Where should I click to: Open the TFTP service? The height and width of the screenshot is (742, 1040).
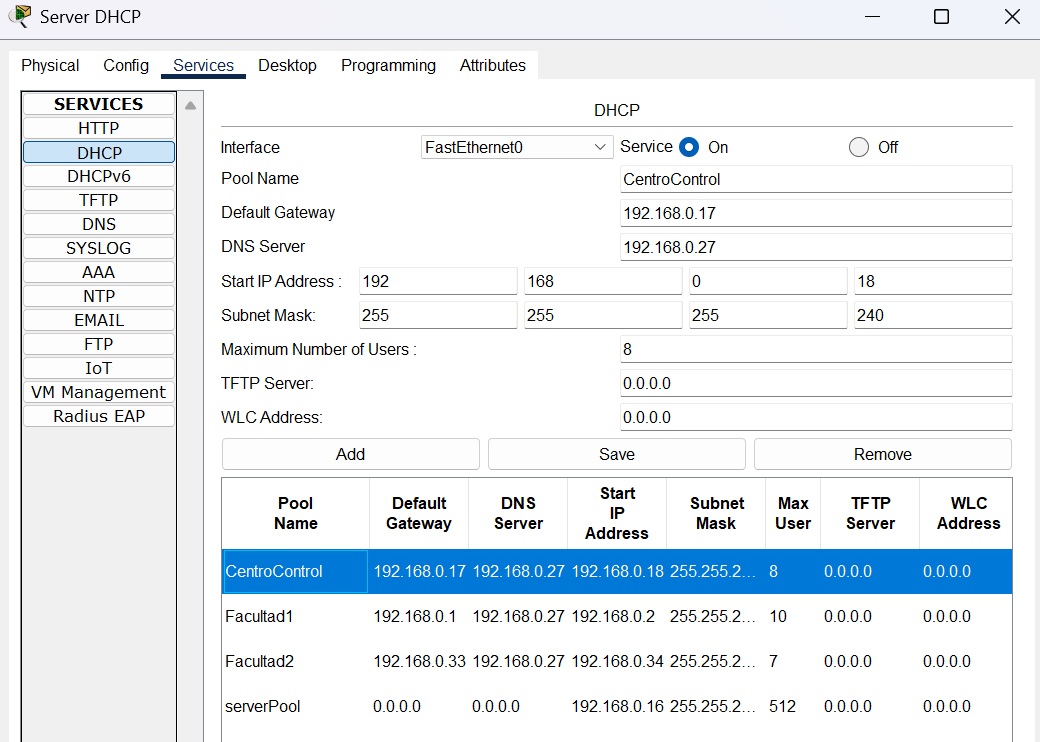[99, 200]
